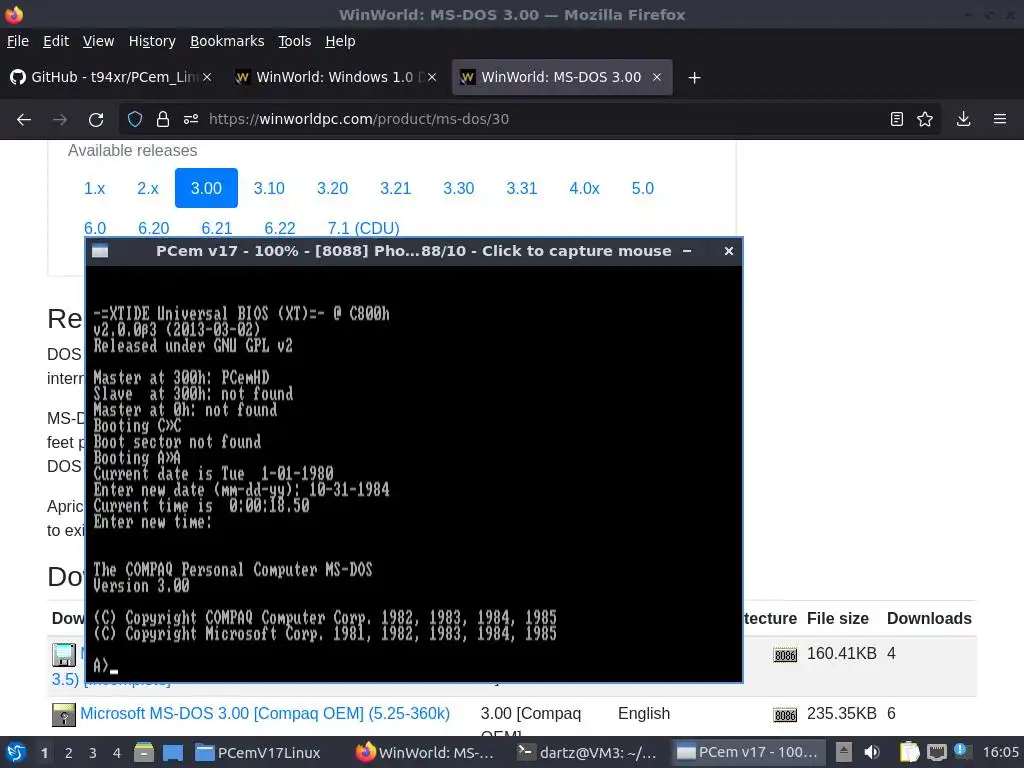Bookmark this page with the star icon
Viewport: 1024px width, 768px height.
925,119
